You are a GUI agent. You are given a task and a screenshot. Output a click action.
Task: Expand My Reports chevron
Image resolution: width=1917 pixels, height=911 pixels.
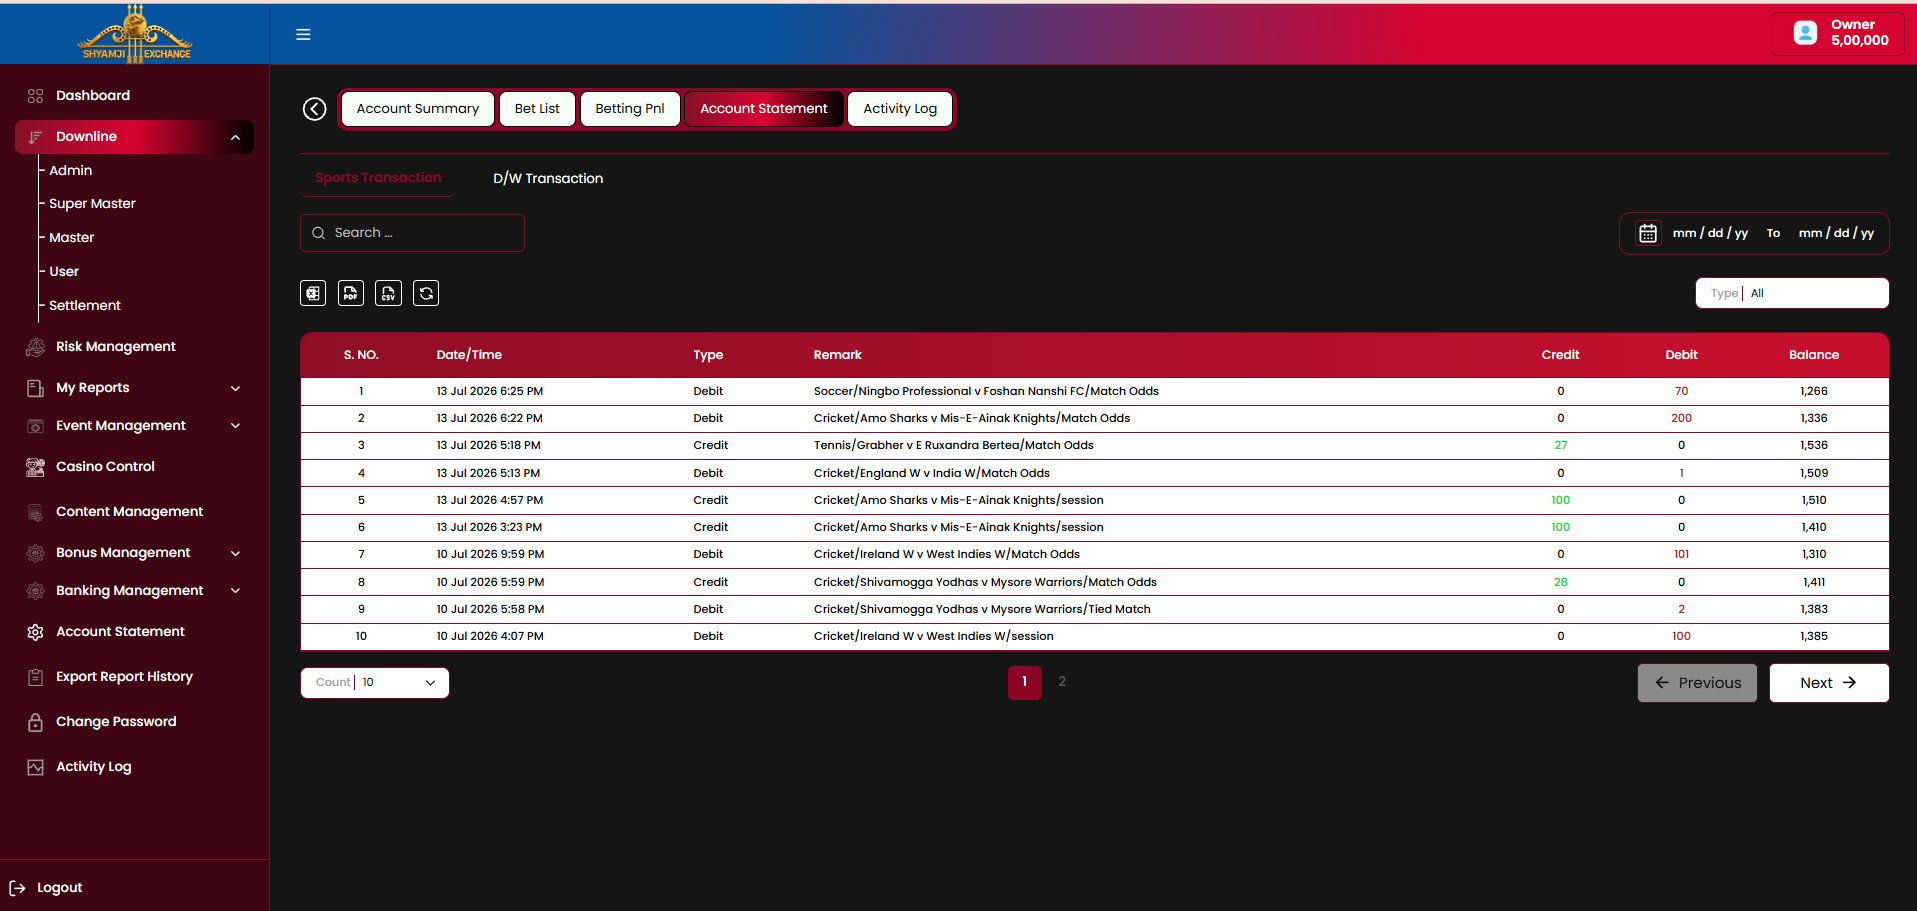point(235,388)
